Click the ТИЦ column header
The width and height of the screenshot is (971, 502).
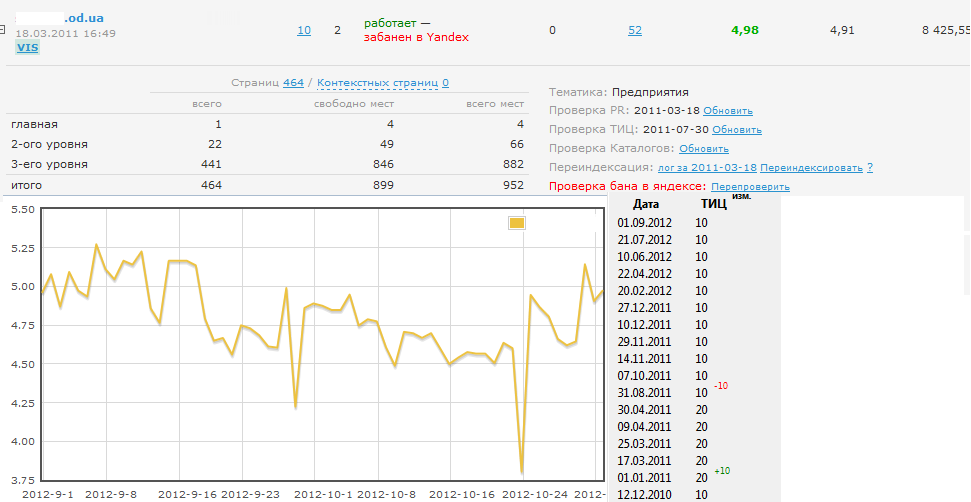[x=714, y=204]
